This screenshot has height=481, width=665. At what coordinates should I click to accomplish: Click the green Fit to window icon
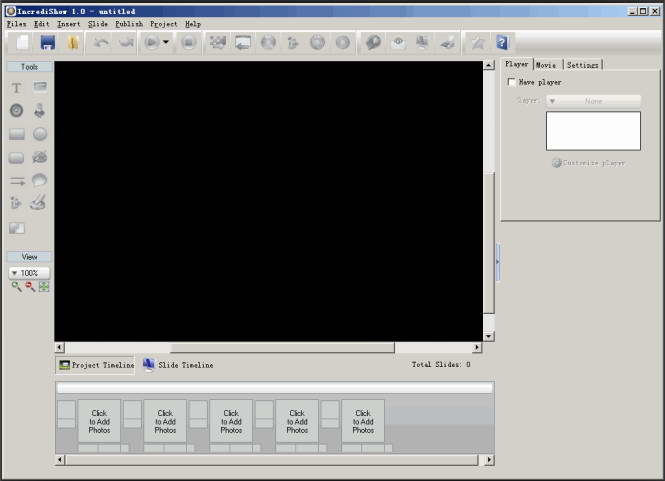pos(44,287)
